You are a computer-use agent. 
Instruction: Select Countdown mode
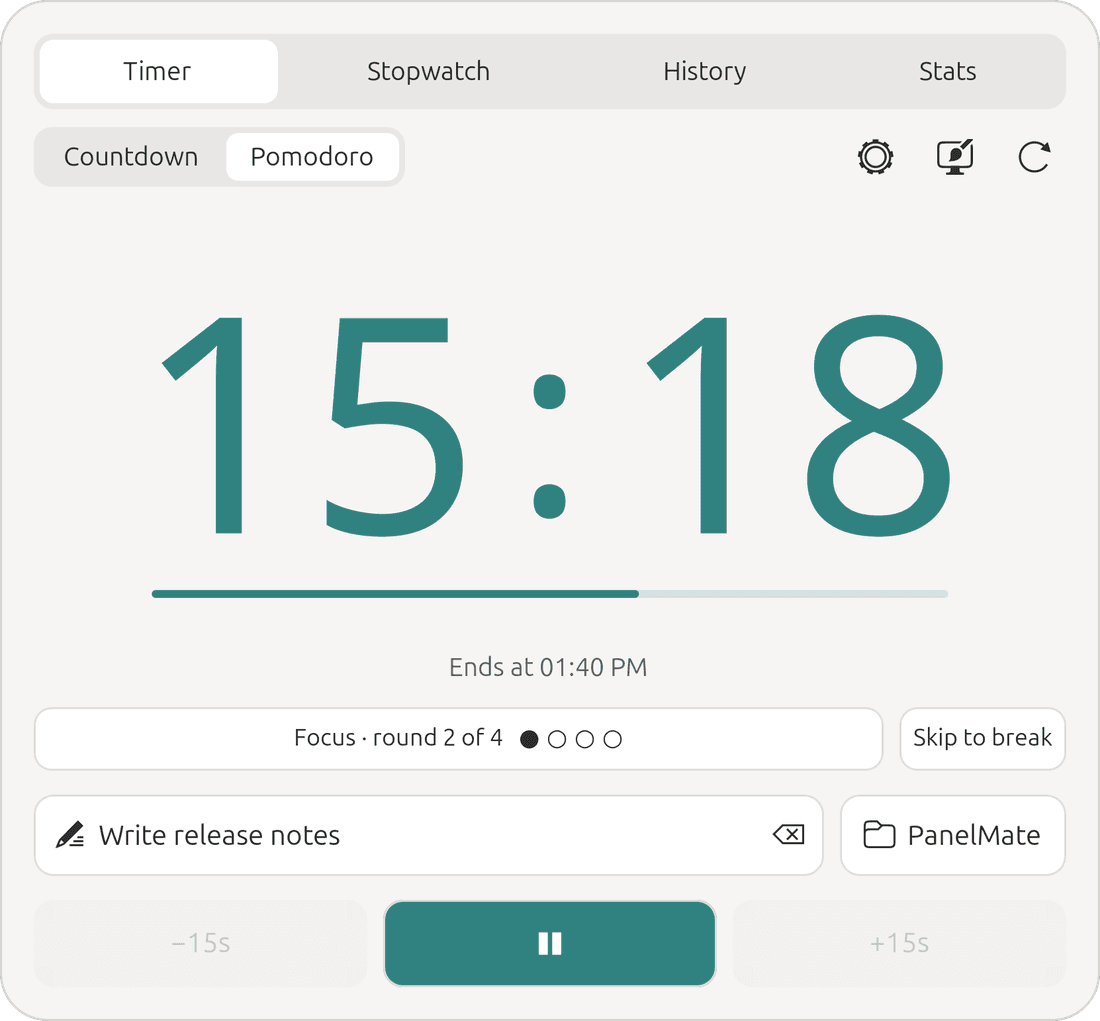[x=131, y=156]
